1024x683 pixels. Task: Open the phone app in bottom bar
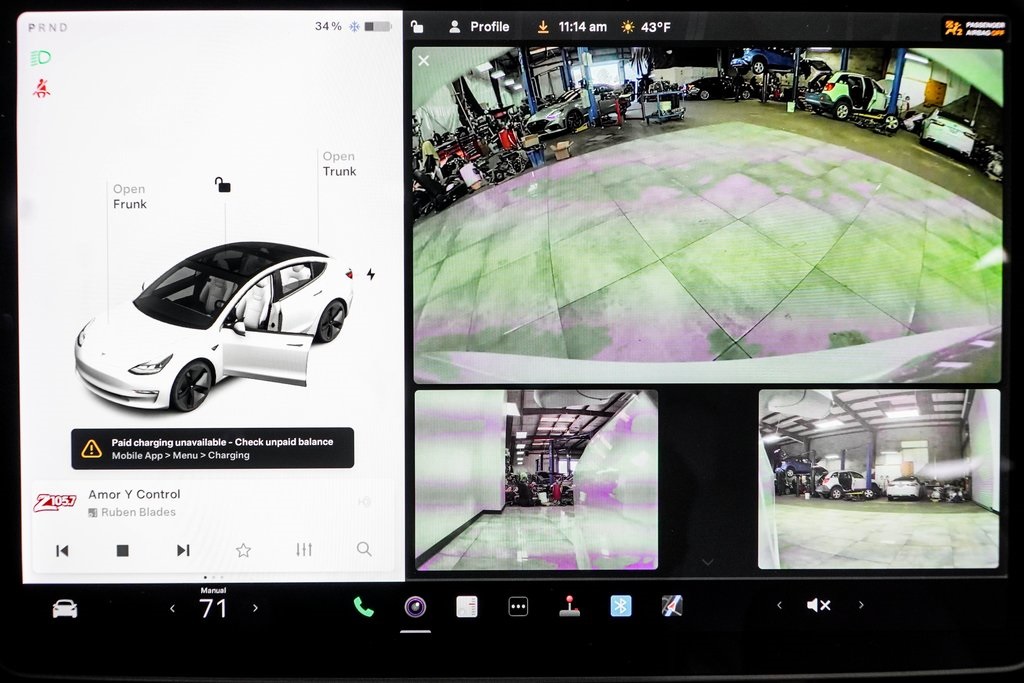click(363, 607)
